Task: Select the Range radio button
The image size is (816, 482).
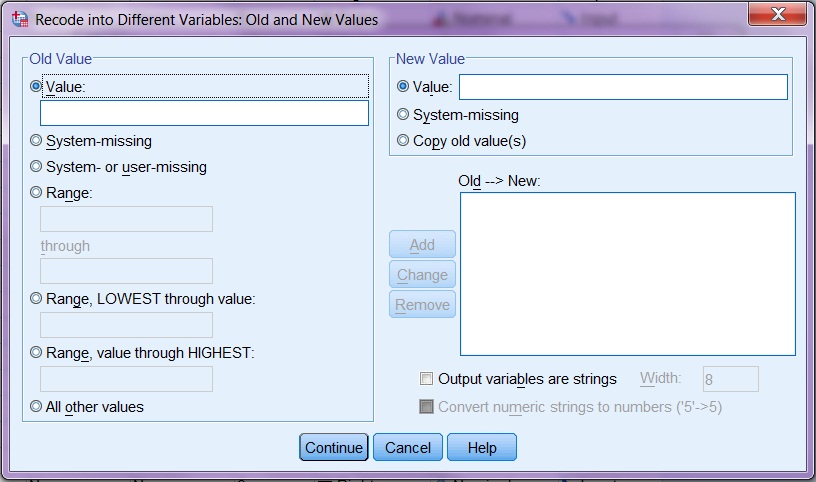Action: [x=37, y=193]
